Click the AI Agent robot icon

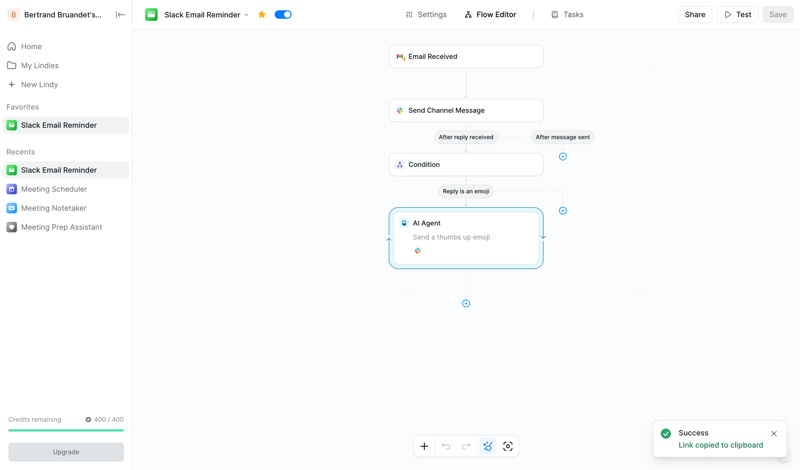[404, 223]
